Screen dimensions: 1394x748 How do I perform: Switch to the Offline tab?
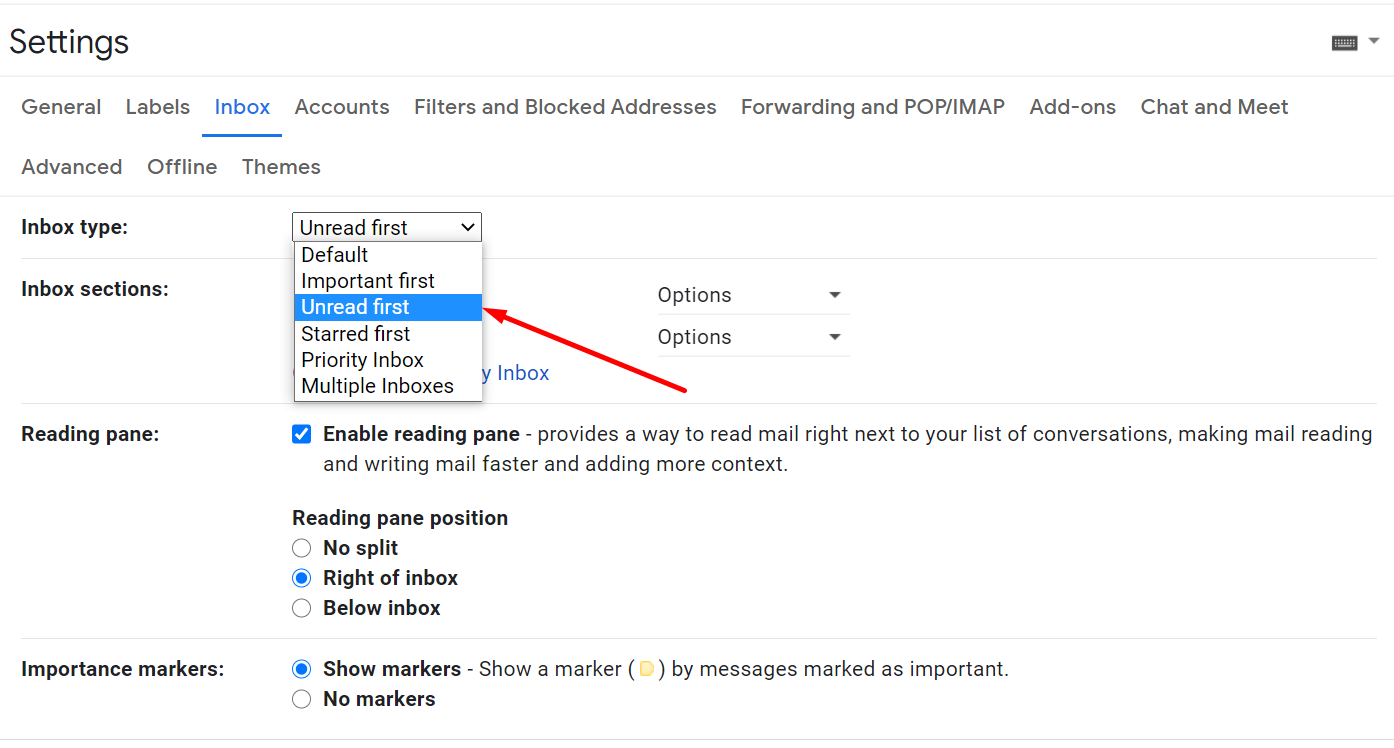click(x=182, y=167)
